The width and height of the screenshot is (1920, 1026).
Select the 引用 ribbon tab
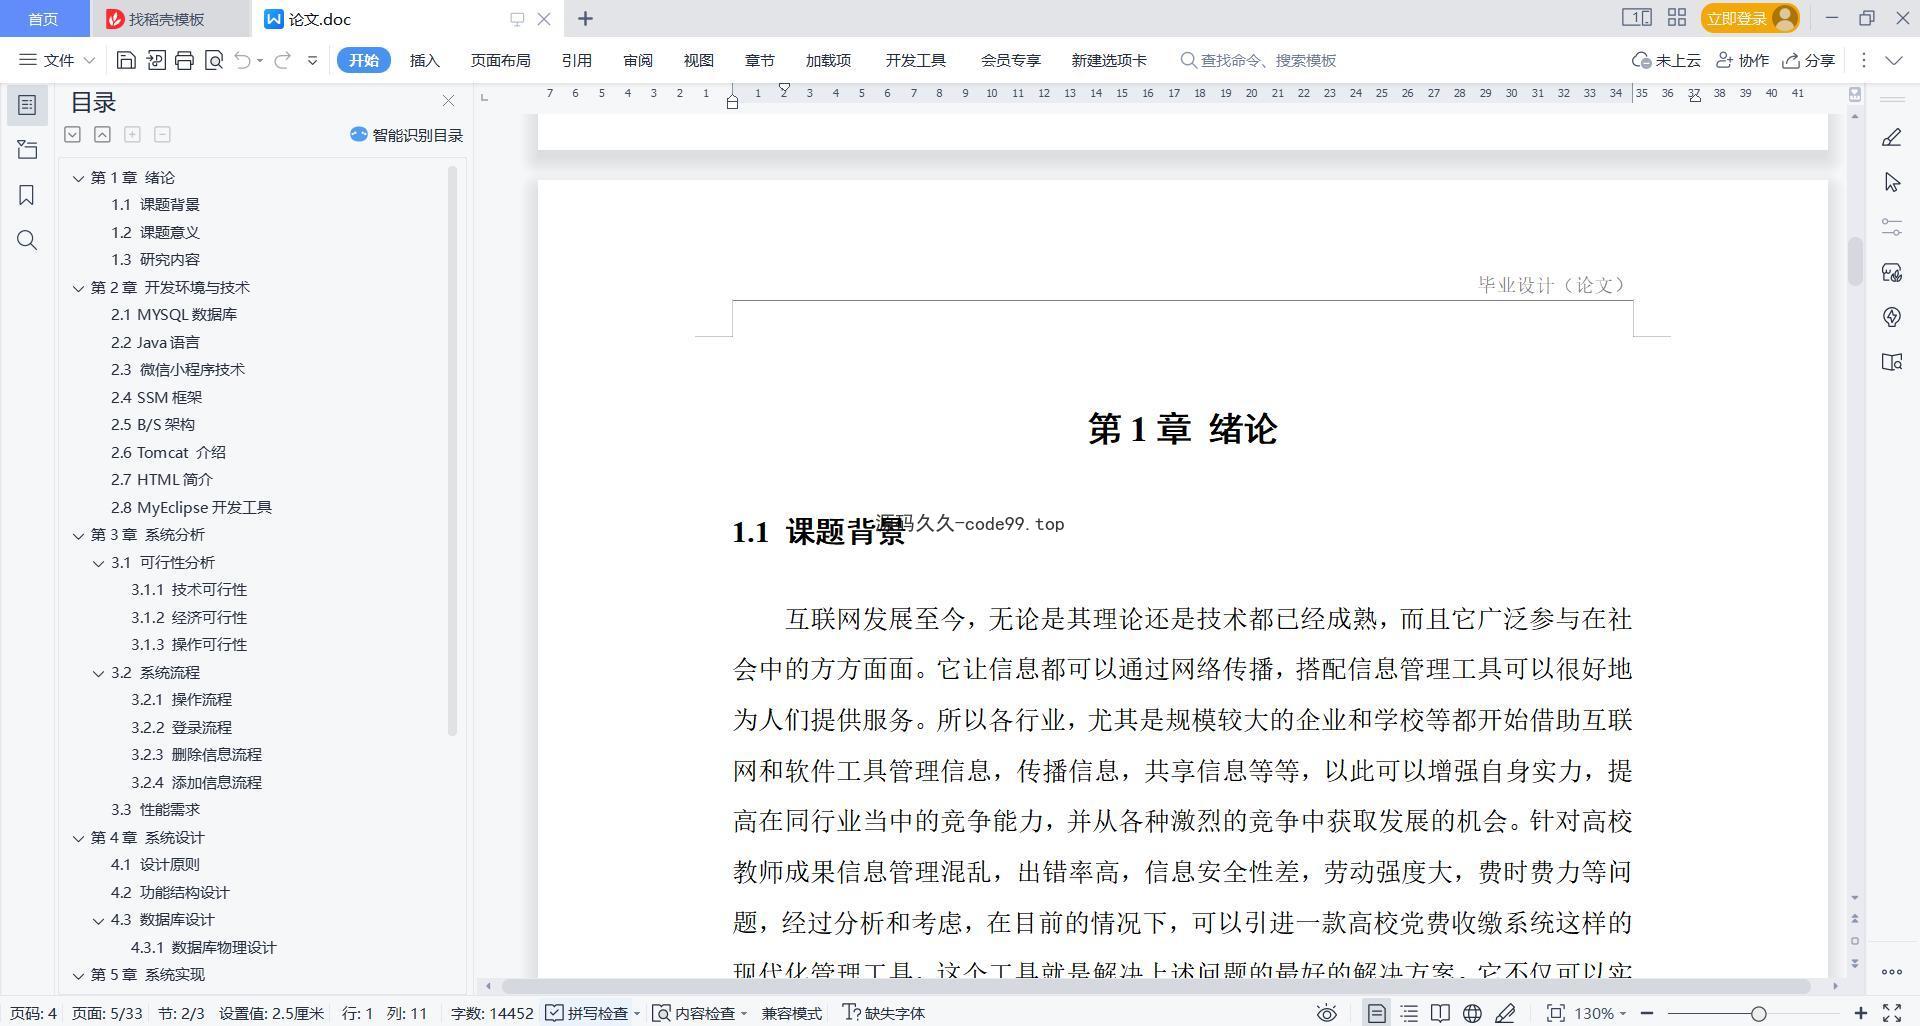click(x=576, y=60)
